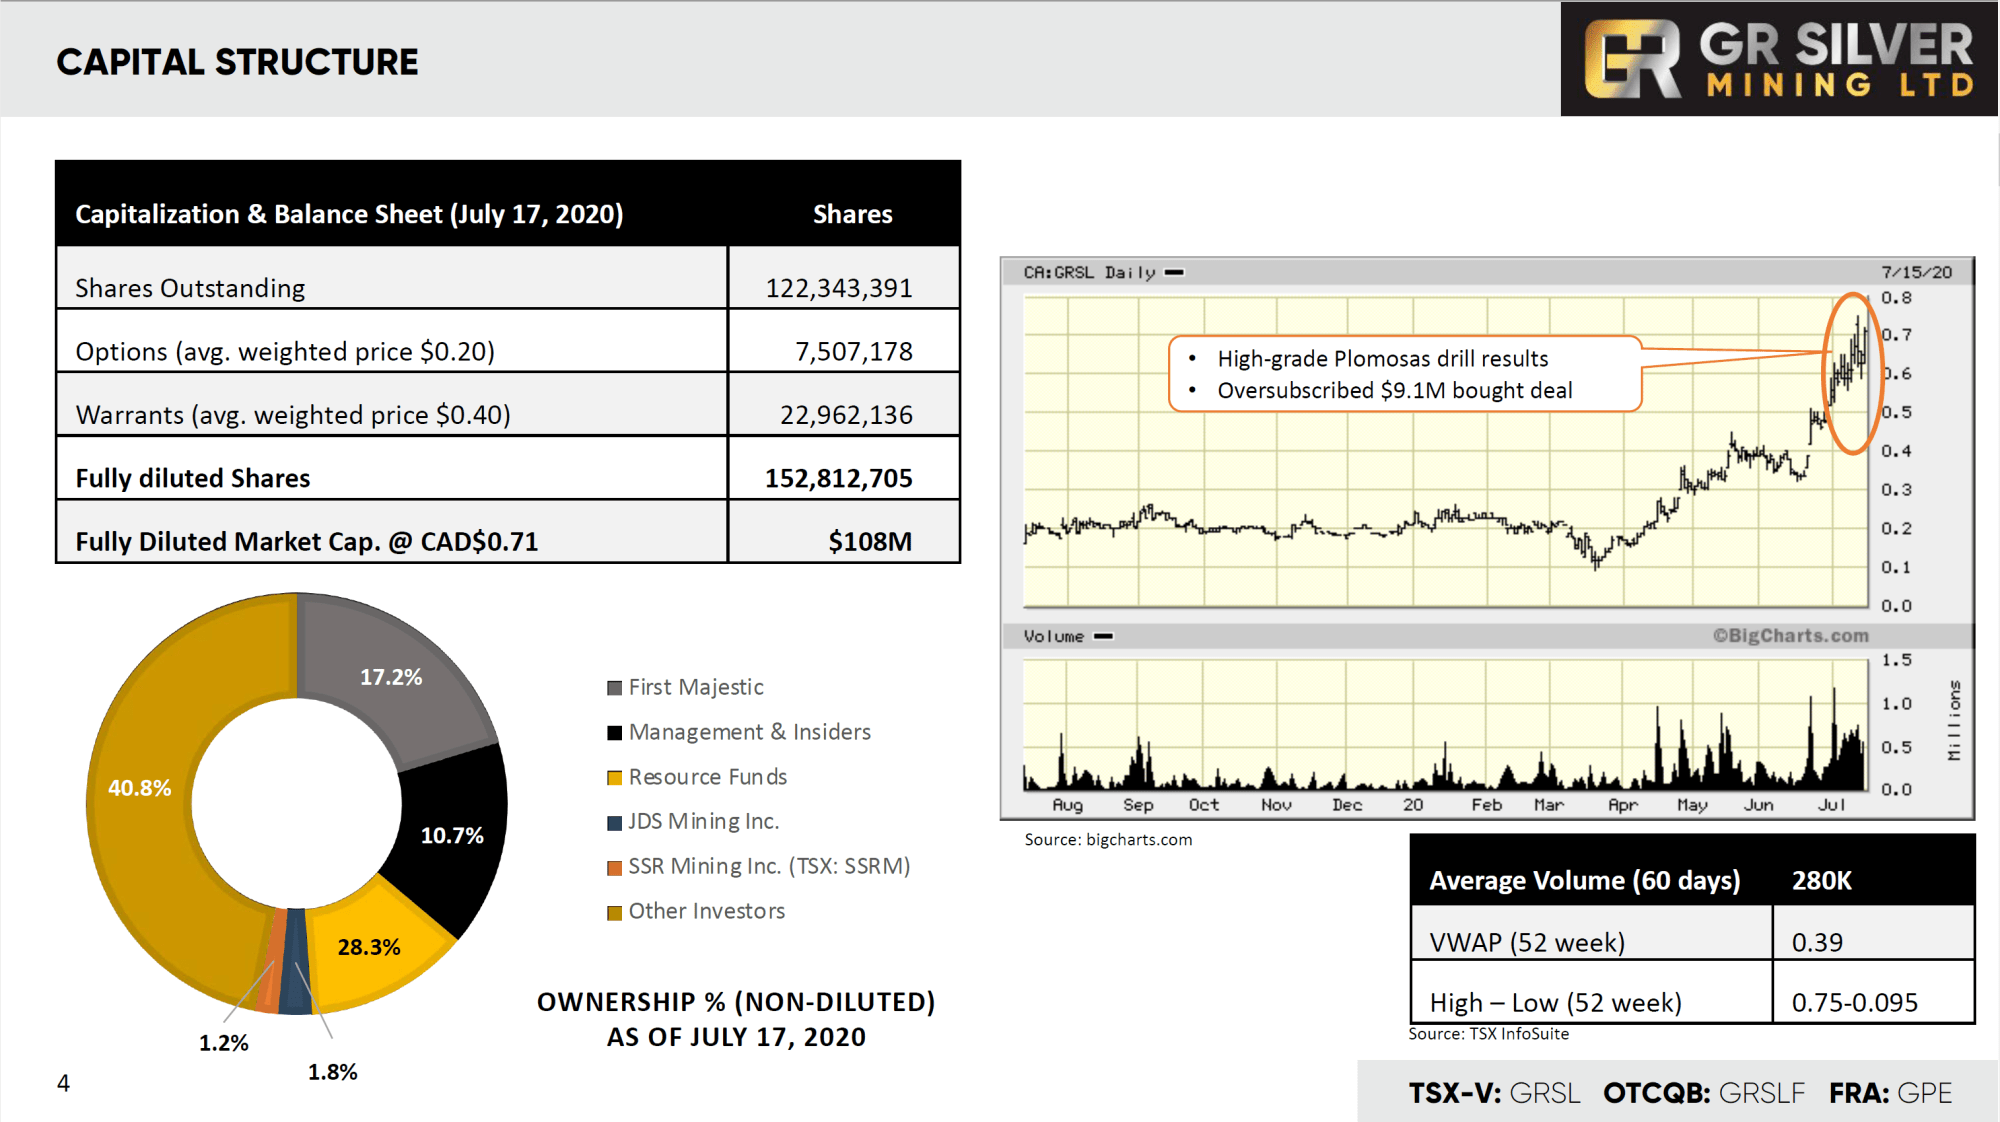Click 'Warrants (avg. weighted price $0.40)' label
Viewport: 2000px width, 1122px height.
click(x=293, y=415)
